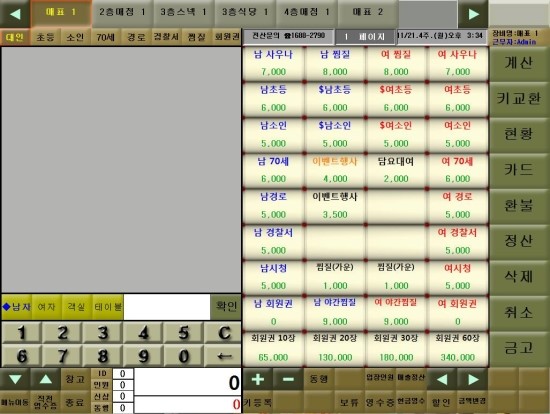Tap keypad digit 0
The image size is (550, 414).
[x=183, y=356]
